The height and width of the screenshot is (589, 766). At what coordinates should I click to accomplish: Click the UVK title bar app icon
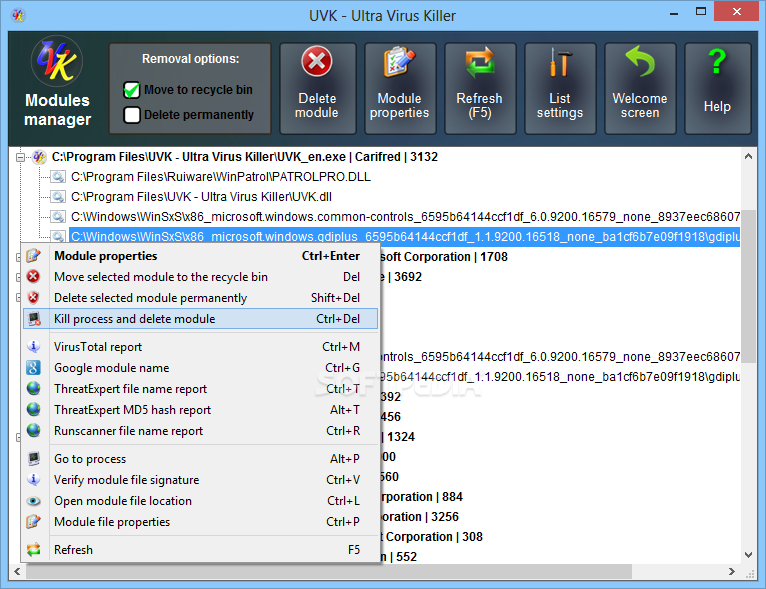tap(19, 16)
